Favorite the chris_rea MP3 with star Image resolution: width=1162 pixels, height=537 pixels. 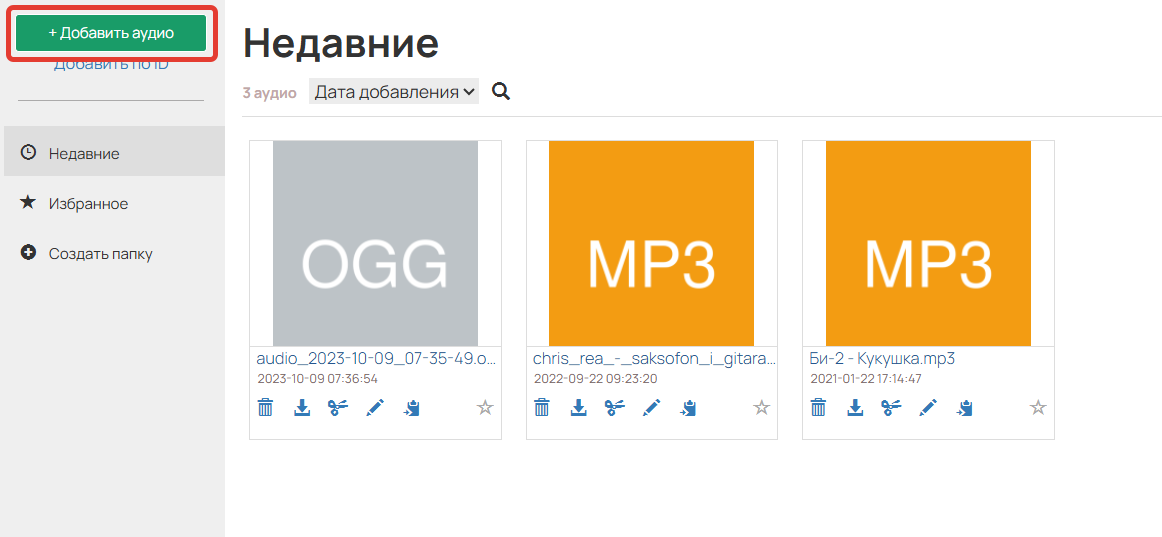pyautogui.click(x=762, y=407)
